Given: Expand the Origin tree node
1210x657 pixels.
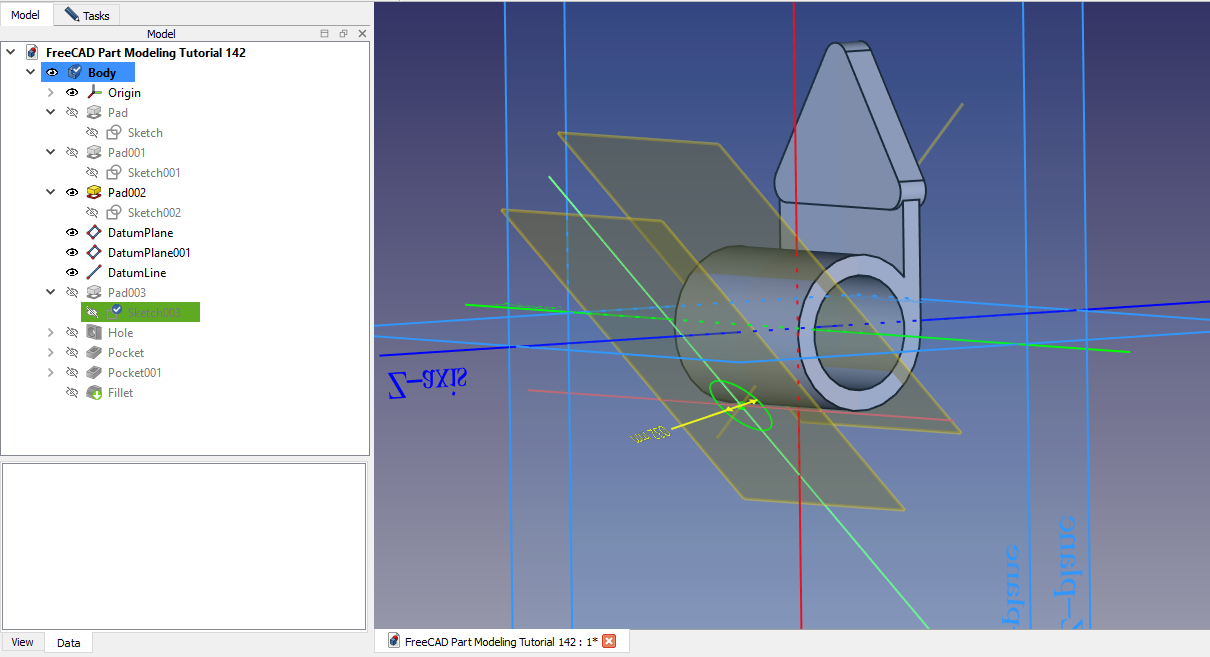Looking at the screenshot, I should [x=51, y=93].
